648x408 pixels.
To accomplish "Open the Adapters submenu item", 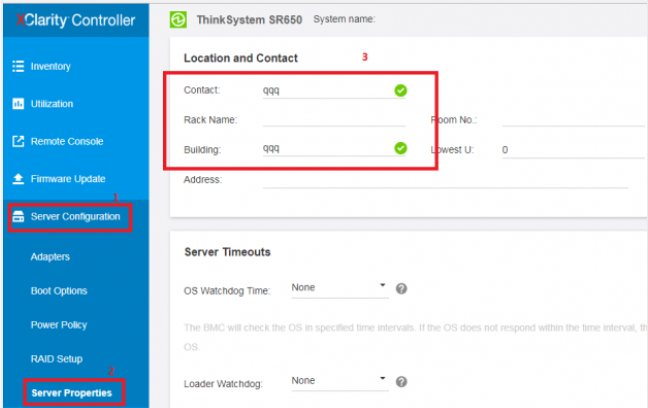I will click(50, 257).
